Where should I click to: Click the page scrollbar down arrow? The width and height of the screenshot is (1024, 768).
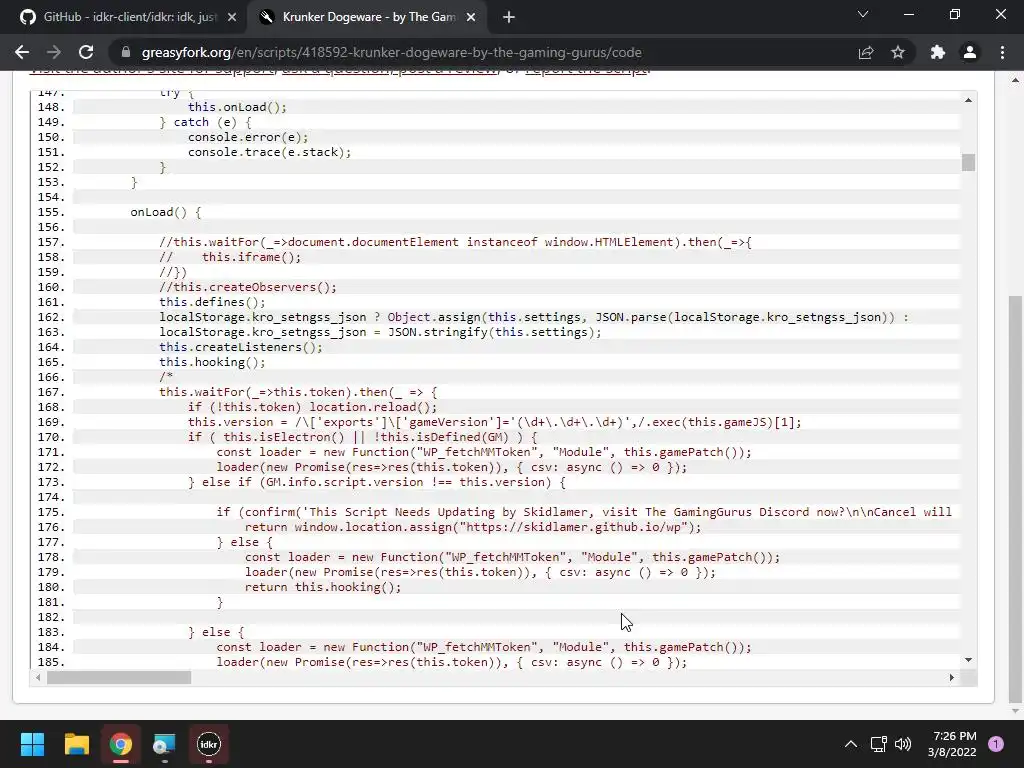1016,711
